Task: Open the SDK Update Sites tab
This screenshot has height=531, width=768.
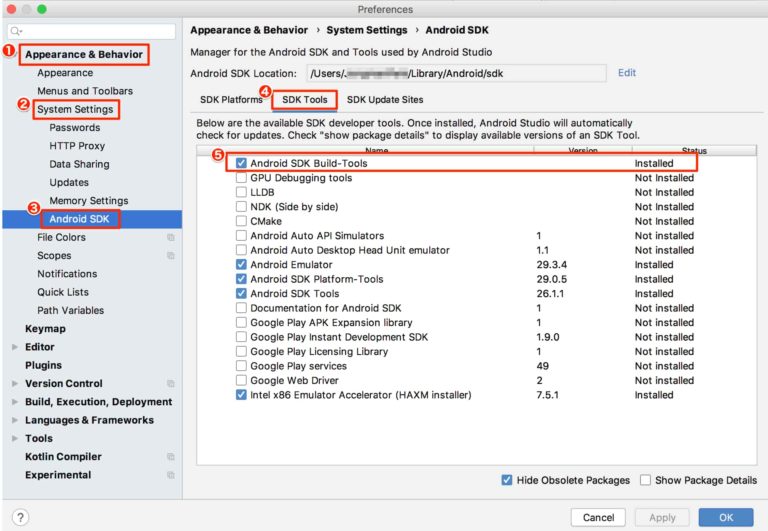Action: click(385, 99)
